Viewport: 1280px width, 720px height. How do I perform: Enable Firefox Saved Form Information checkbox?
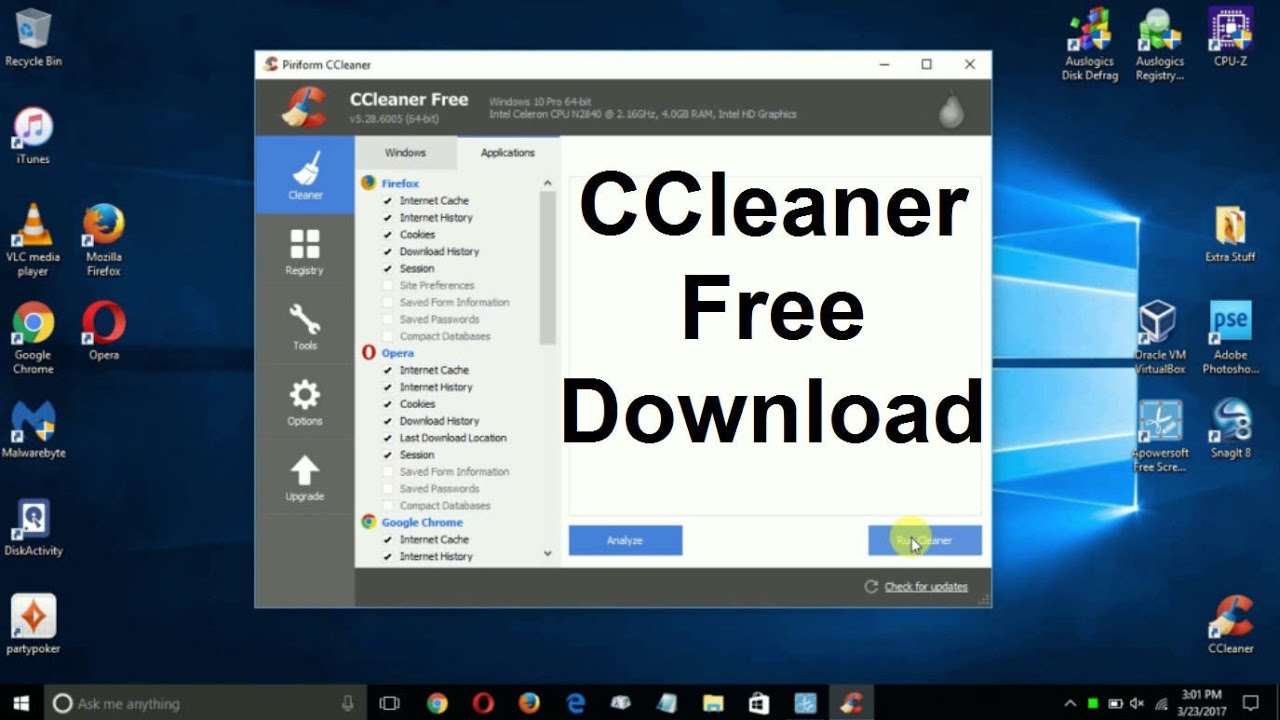[388, 303]
